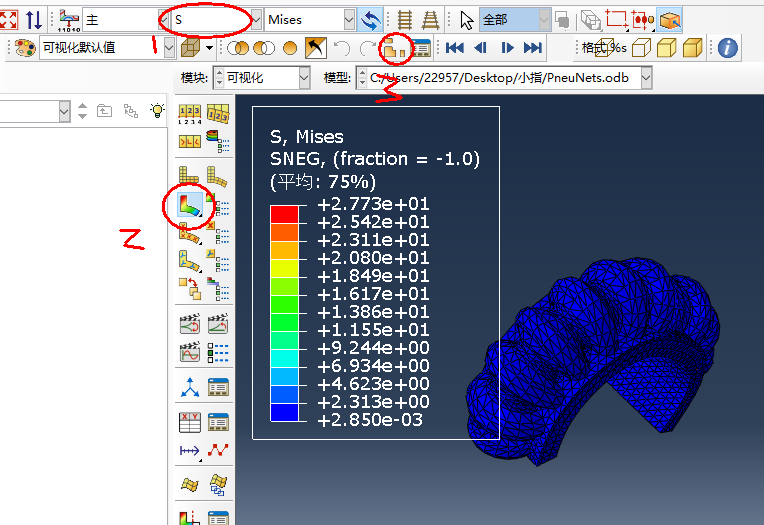Click the Auto-Fit View icon
The width and height of the screenshot is (764, 525).
[x=9, y=19]
